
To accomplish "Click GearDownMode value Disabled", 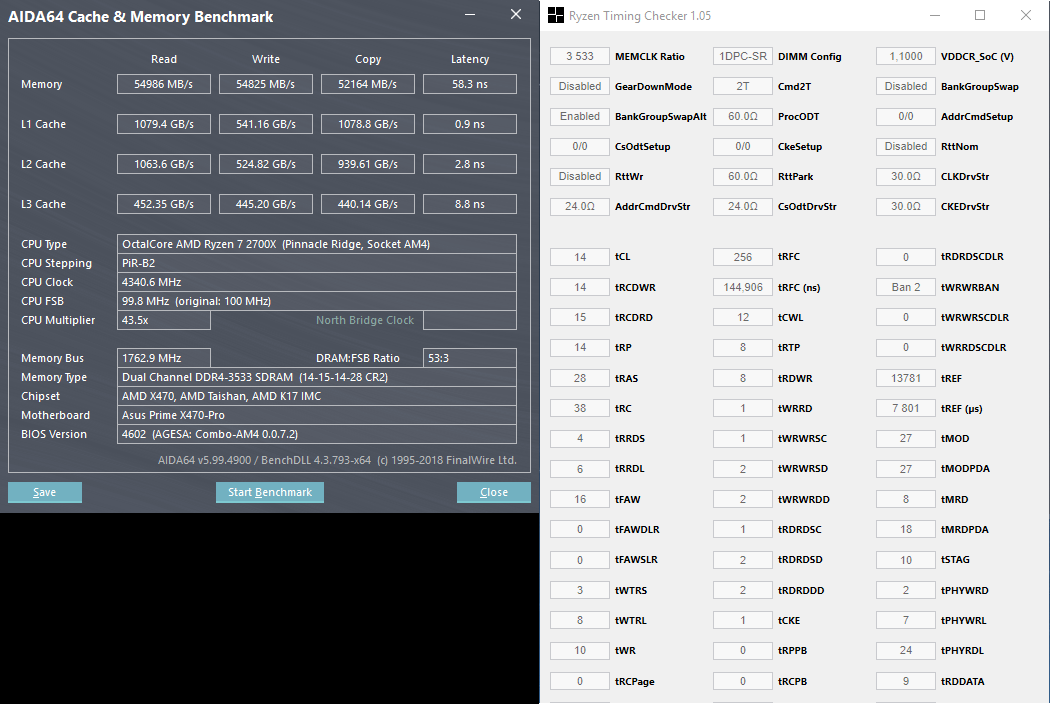I will click(580, 86).
